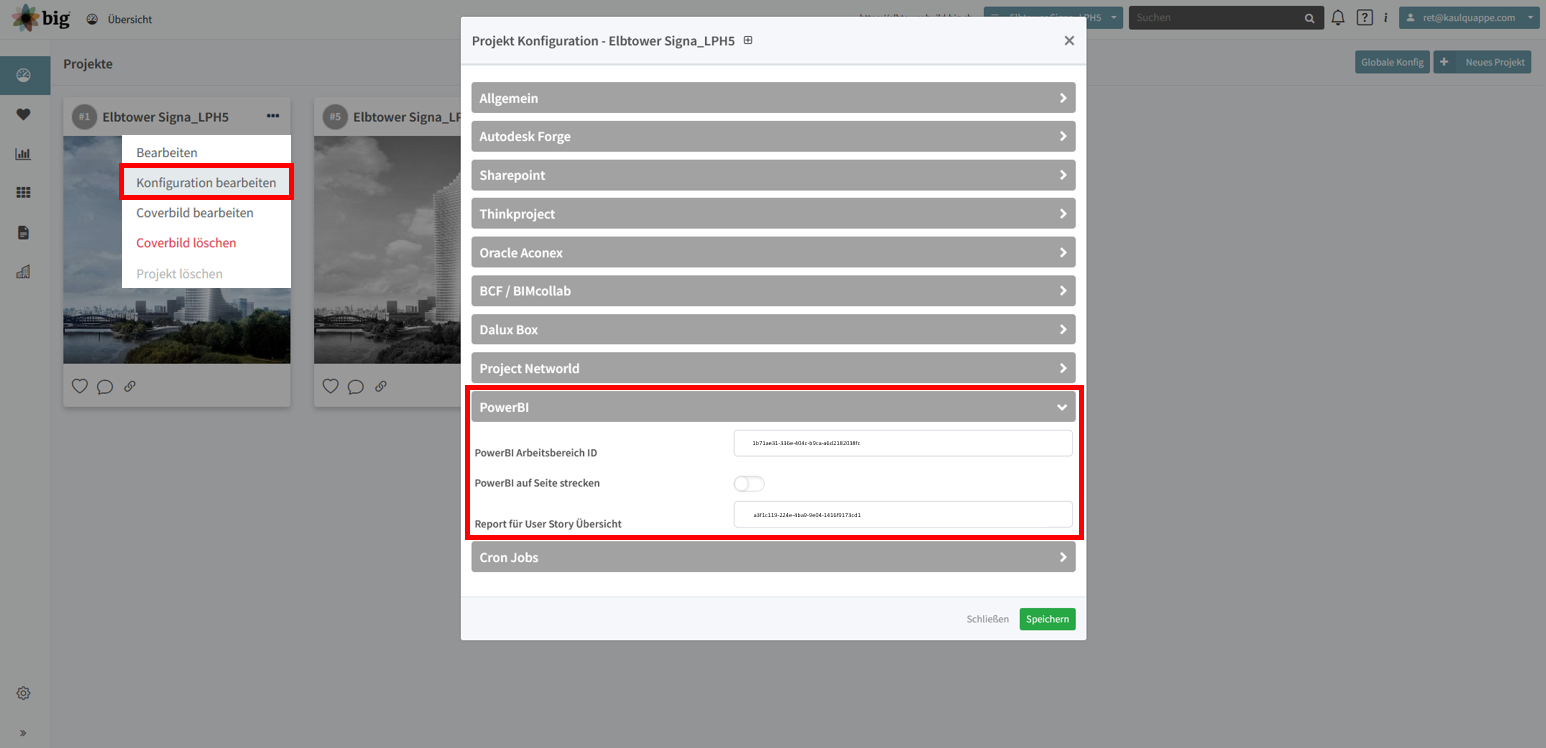Open the notifications bell

(x=1338, y=18)
